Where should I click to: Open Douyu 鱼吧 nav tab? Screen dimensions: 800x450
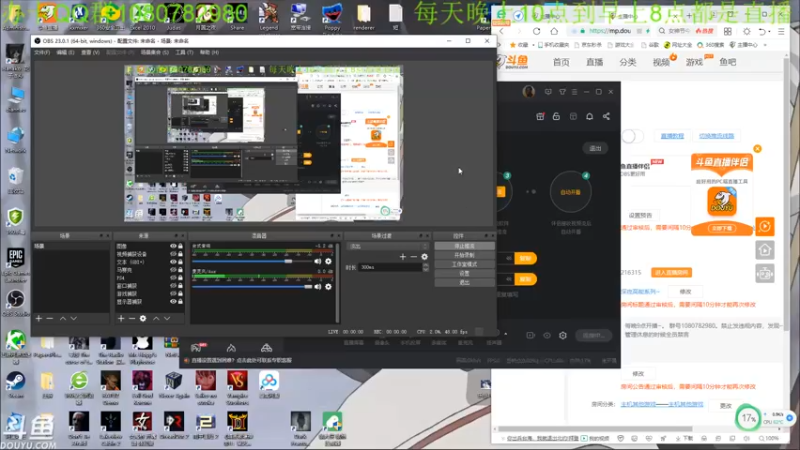pyautogui.click(x=728, y=62)
